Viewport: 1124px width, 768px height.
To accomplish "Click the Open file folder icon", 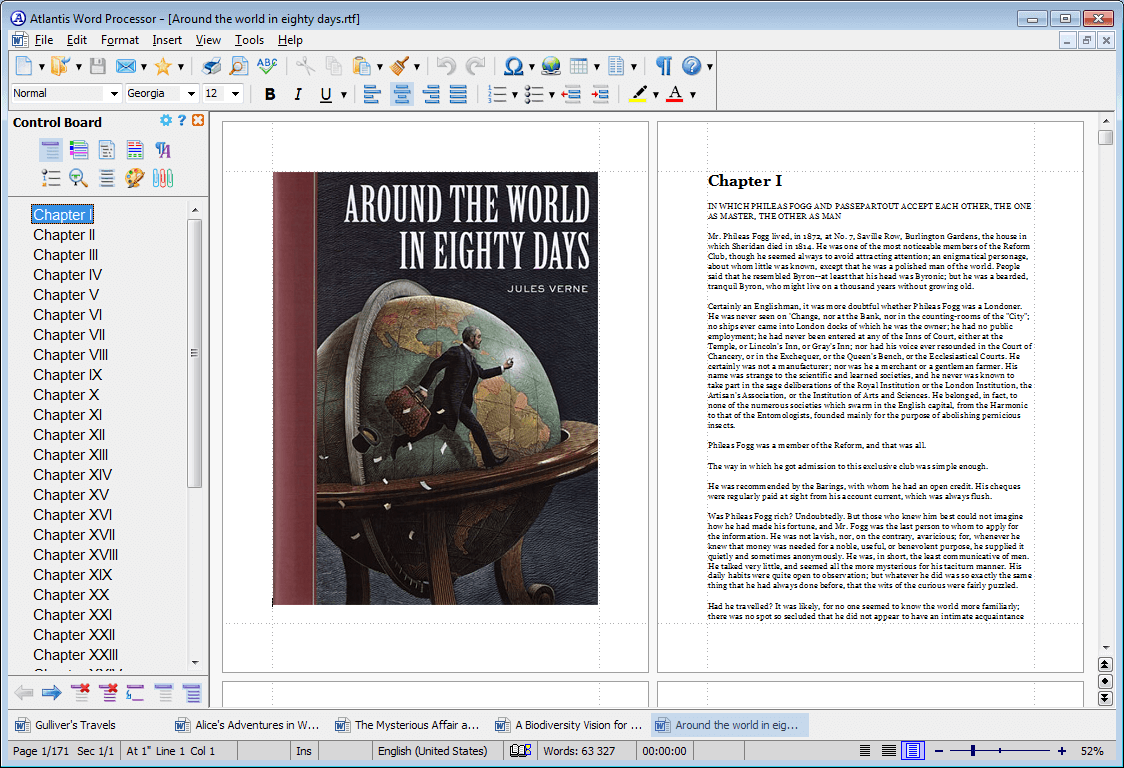I will click(x=60, y=66).
